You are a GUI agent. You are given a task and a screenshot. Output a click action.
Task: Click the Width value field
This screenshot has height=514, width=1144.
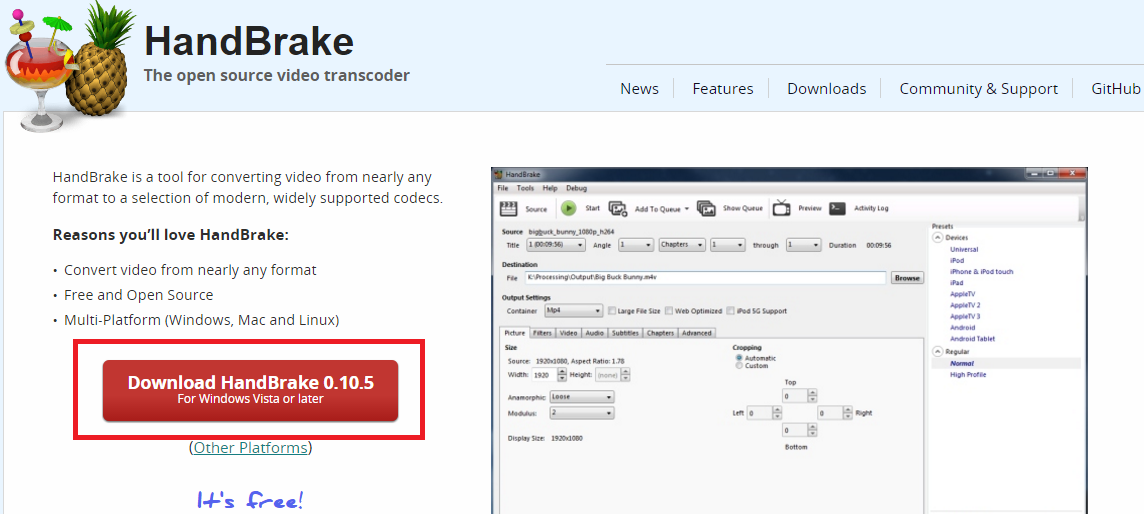tap(543, 375)
